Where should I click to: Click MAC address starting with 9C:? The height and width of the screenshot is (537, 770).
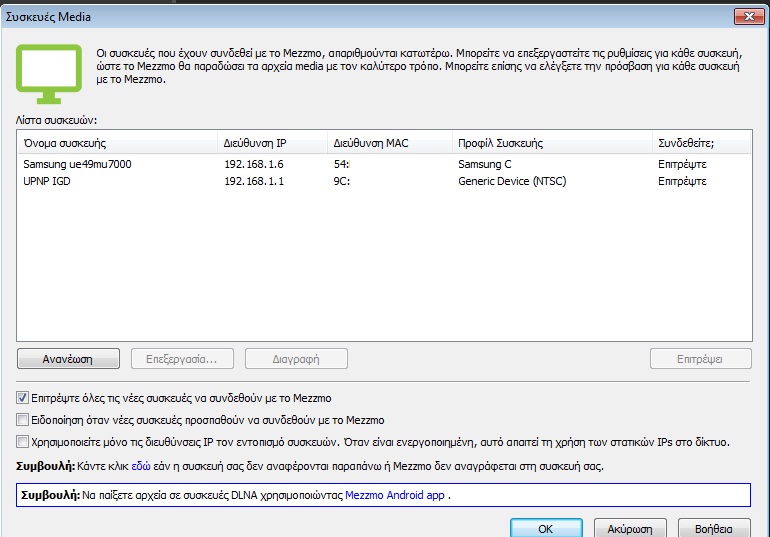342,181
